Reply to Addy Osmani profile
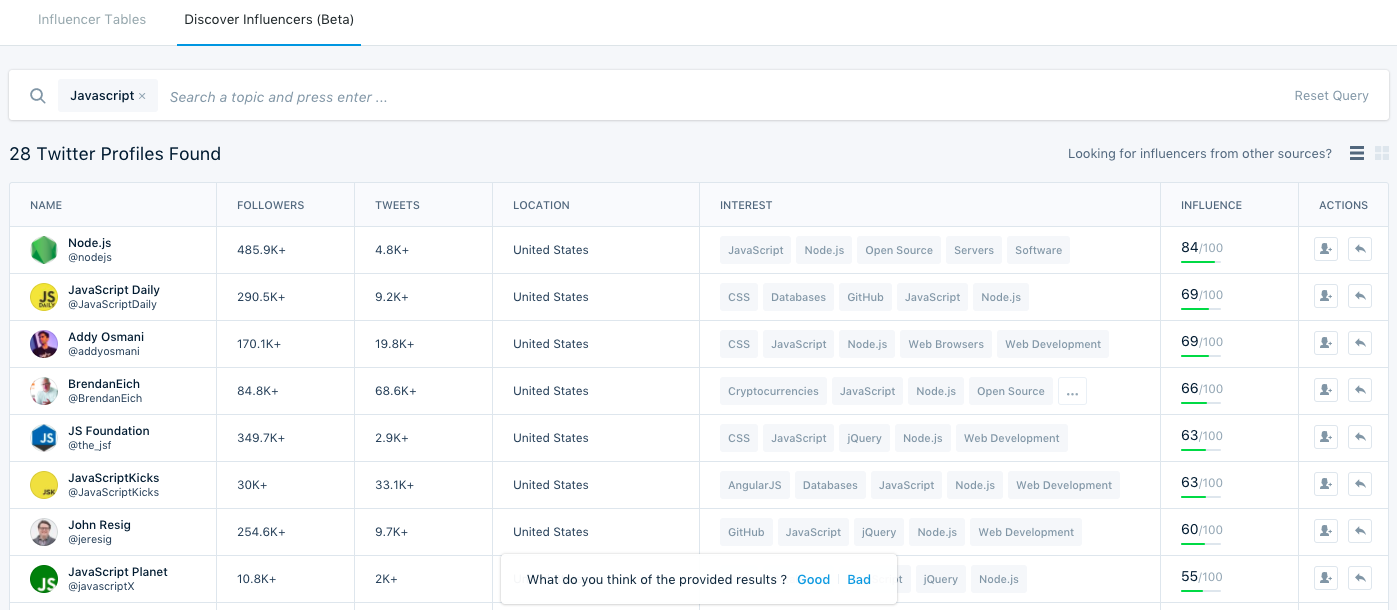The image size is (1397, 610). [1360, 343]
